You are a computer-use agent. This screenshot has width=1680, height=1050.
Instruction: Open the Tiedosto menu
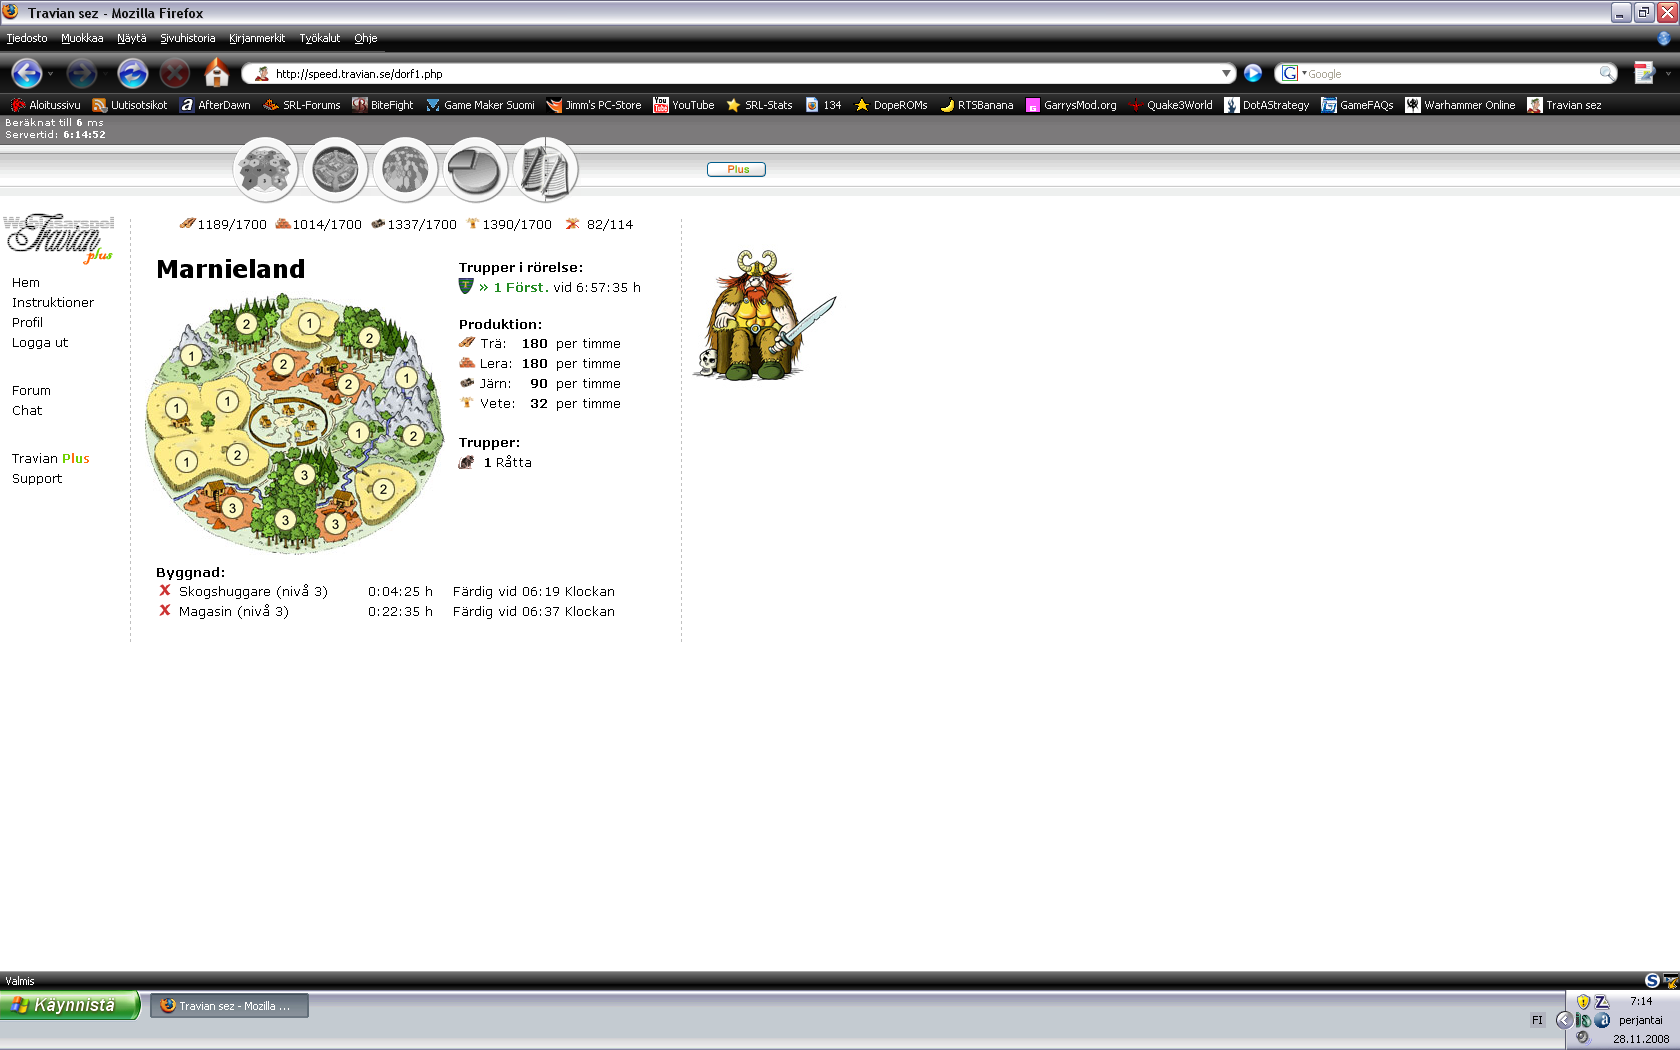pos(27,38)
